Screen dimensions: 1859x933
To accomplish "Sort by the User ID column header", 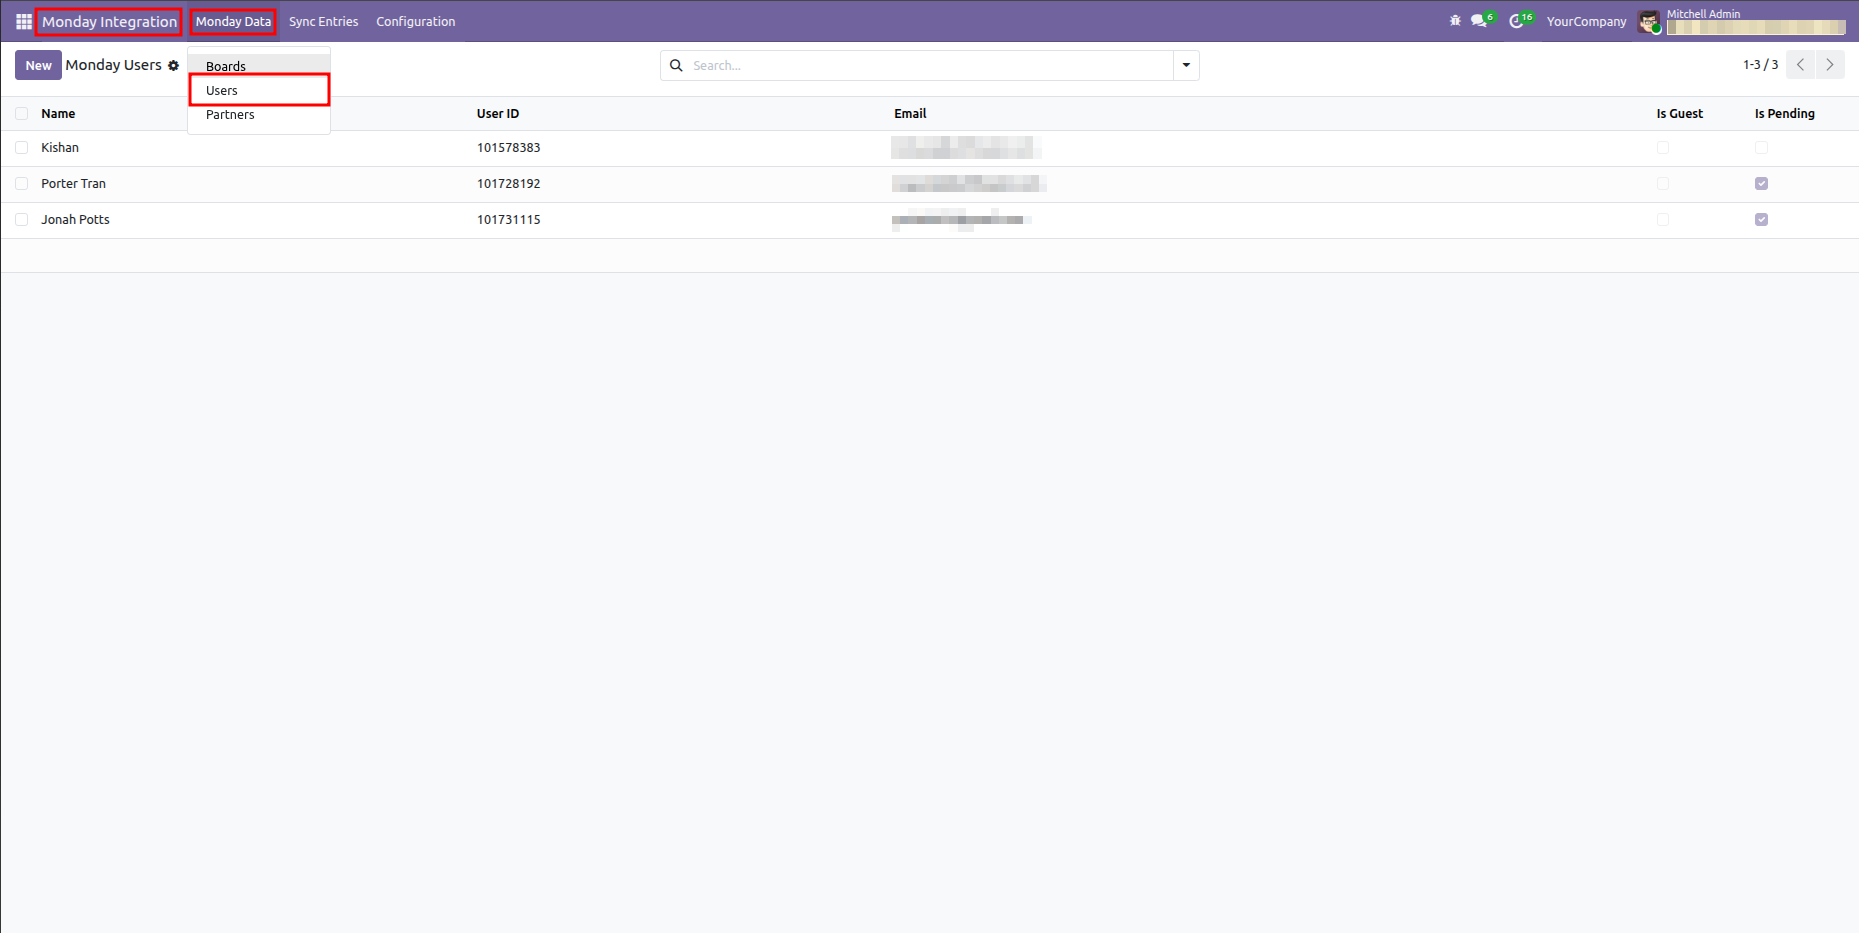I will click(497, 114).
